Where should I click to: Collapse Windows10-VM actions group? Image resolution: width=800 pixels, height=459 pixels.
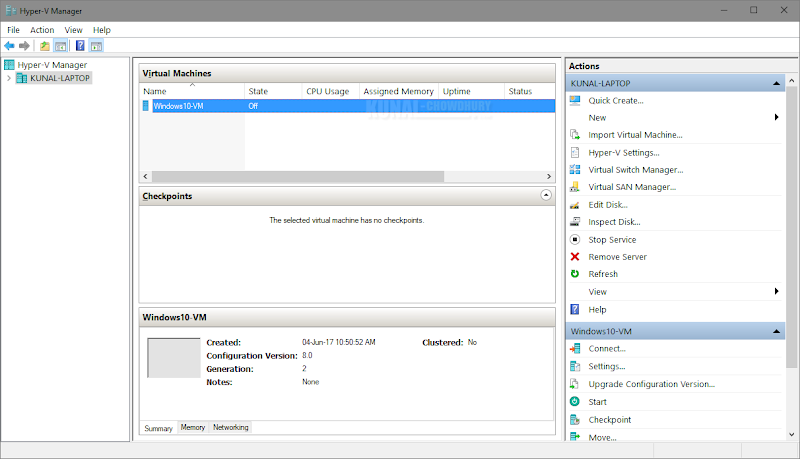[x=777, y=331]
